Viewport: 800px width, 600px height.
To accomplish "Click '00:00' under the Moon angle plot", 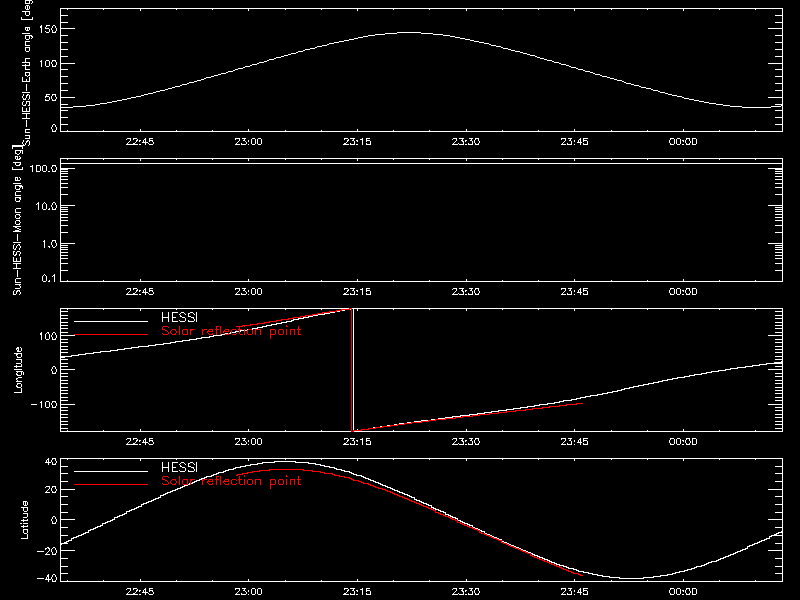I will click(x=683, y=292).
